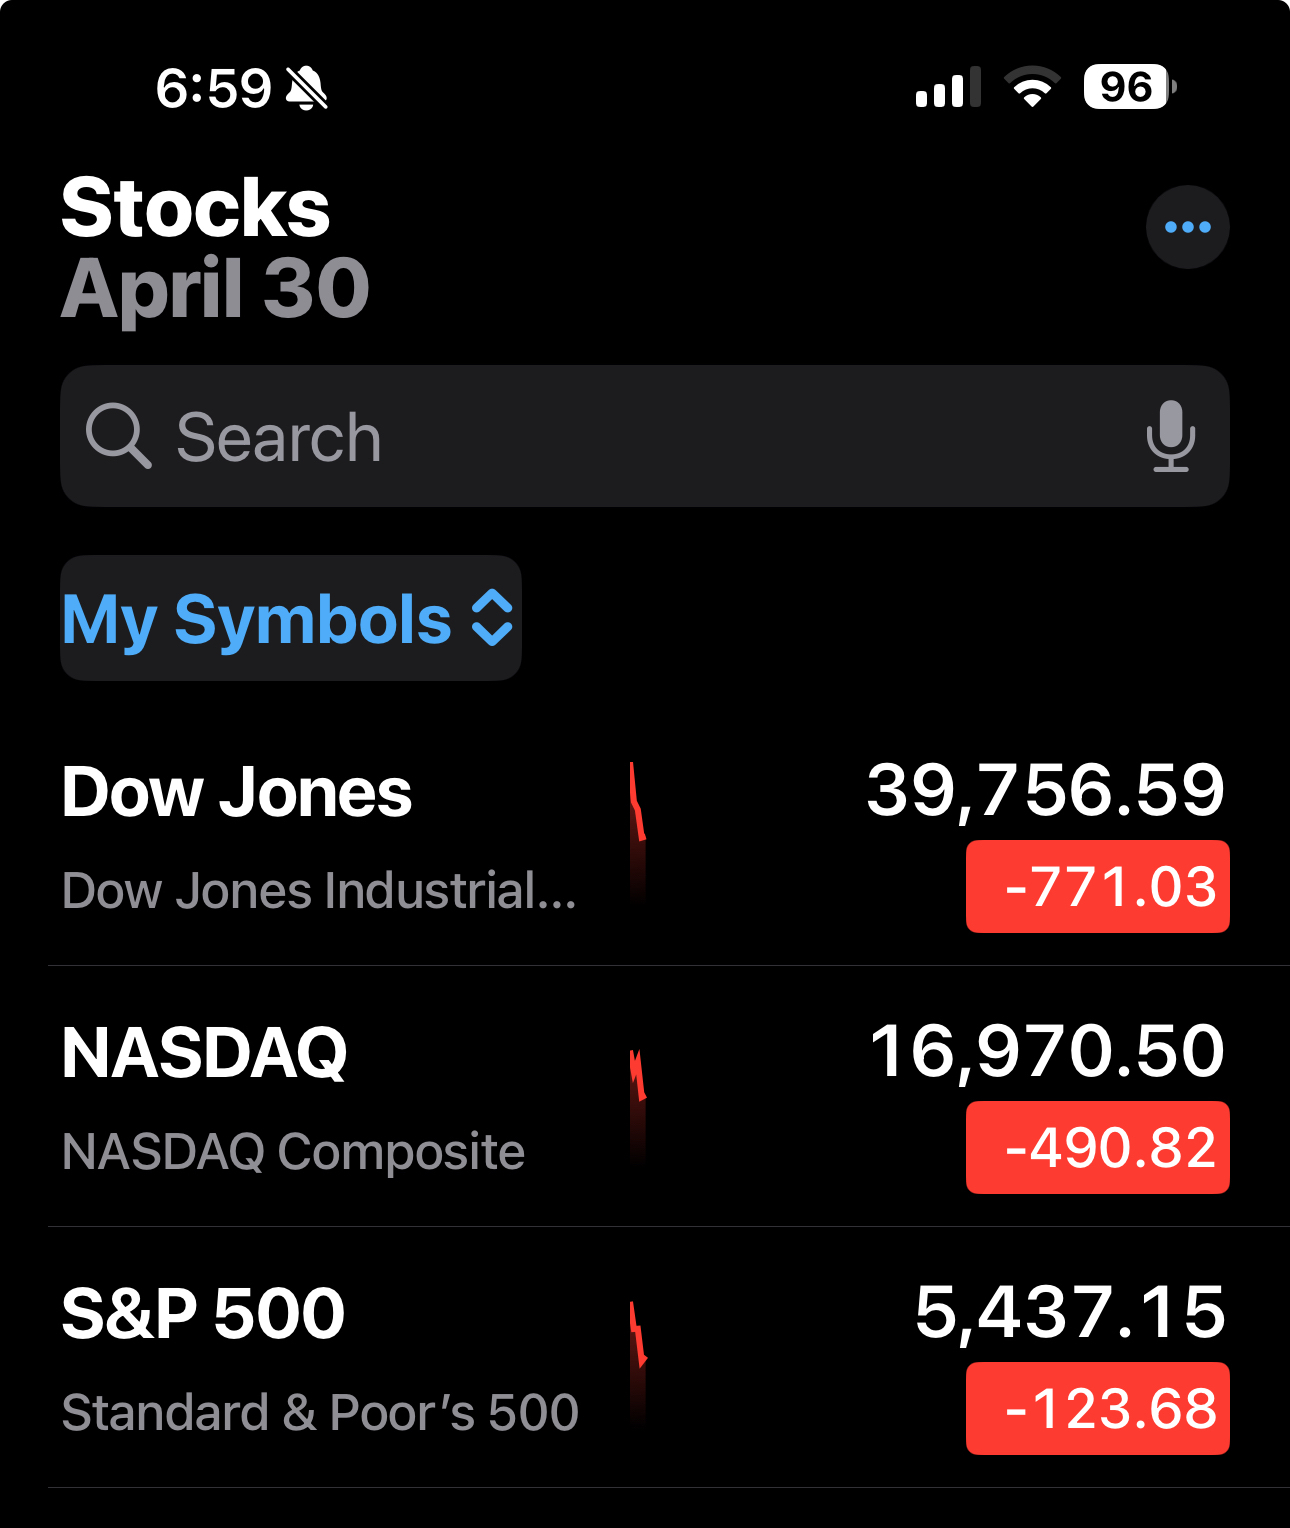This screenshot has height=1528, width=1290.
Task: Tap the magnifying glass search icon
Action: click(x=118, y=436)
